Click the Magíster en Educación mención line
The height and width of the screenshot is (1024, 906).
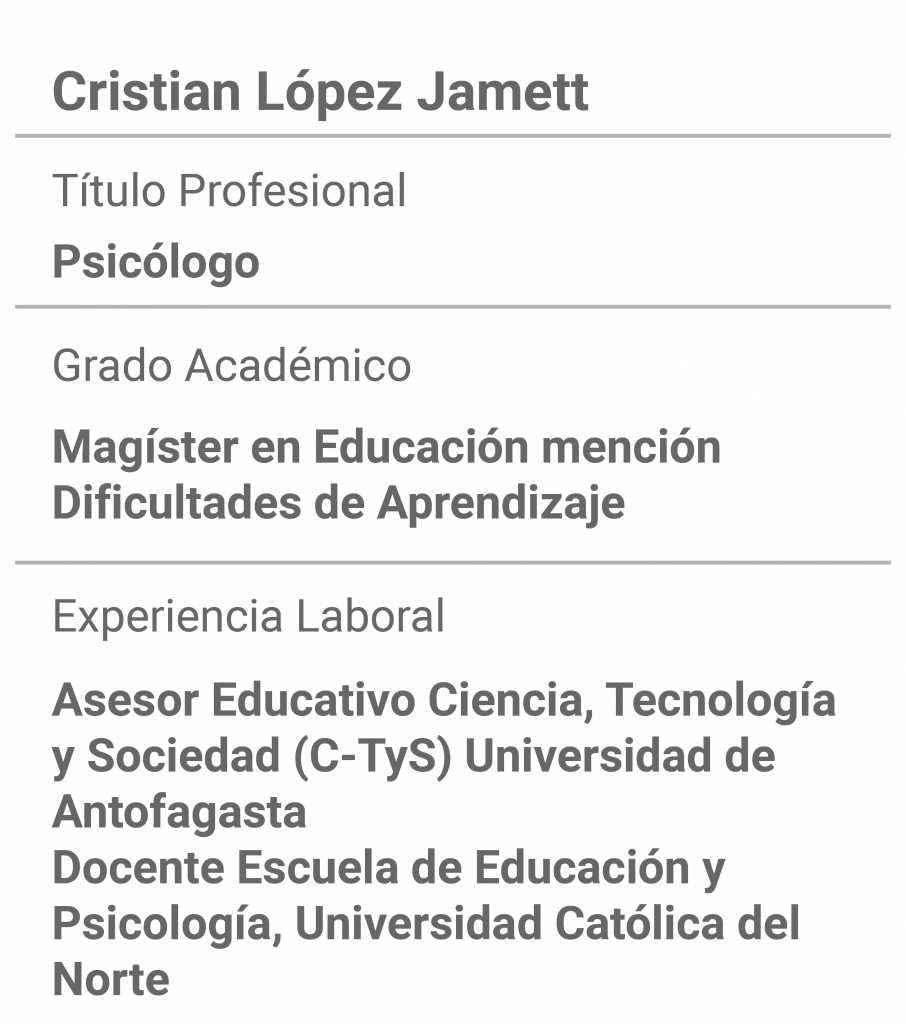point(387,447)
